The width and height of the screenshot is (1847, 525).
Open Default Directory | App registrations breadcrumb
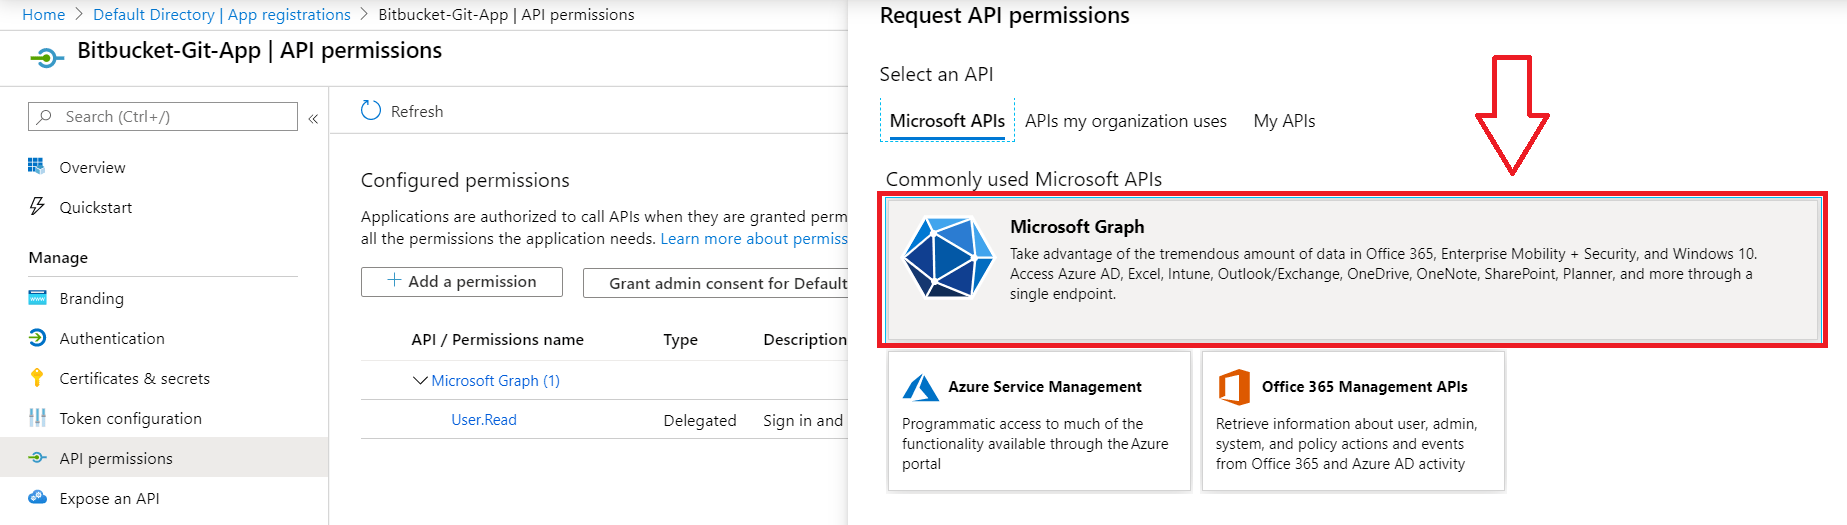(222, 14)
